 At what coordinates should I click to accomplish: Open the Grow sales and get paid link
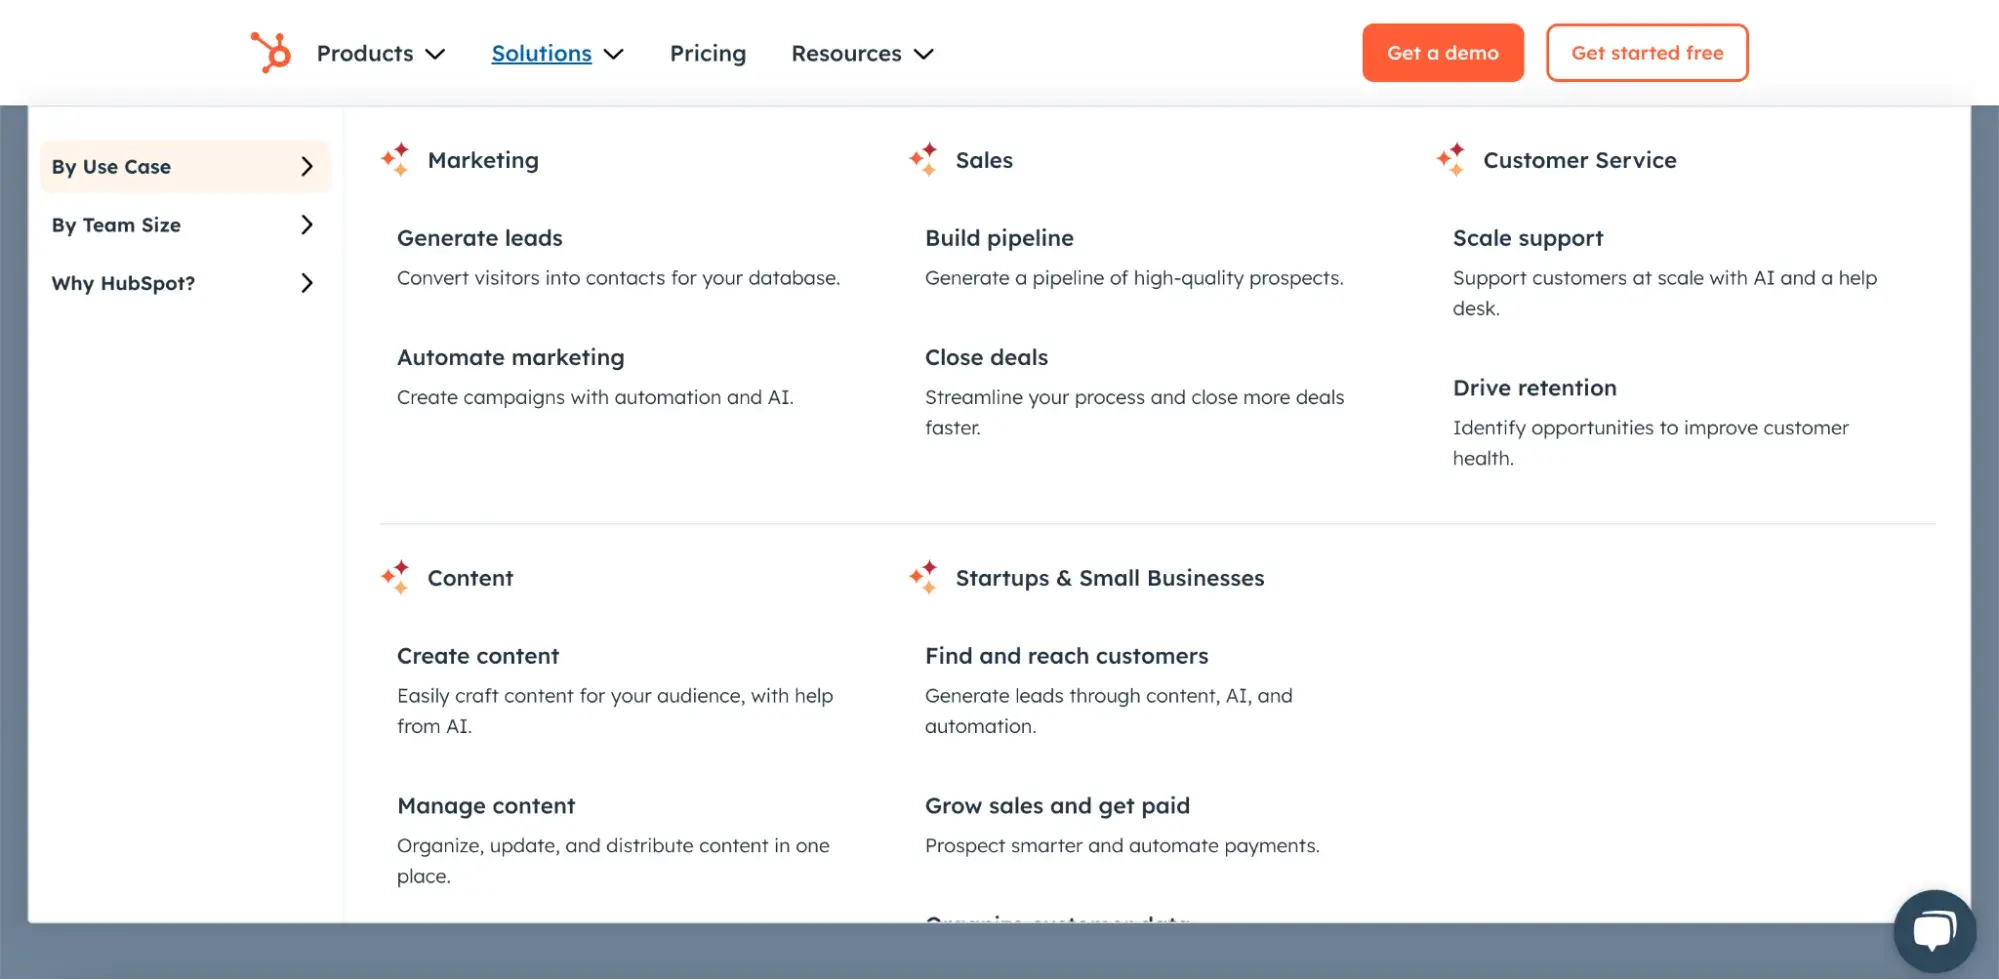(x=1057, y=806)
